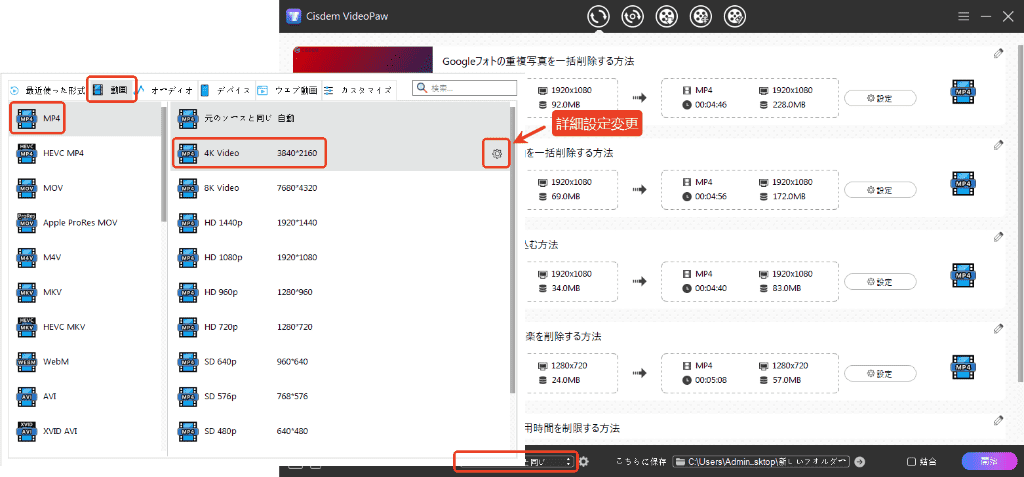Select HEVC MP4 in the format list
Image resolution: width=1024 pixels, height=477 pixels.
pyautogui.click(x=63, y=152)
